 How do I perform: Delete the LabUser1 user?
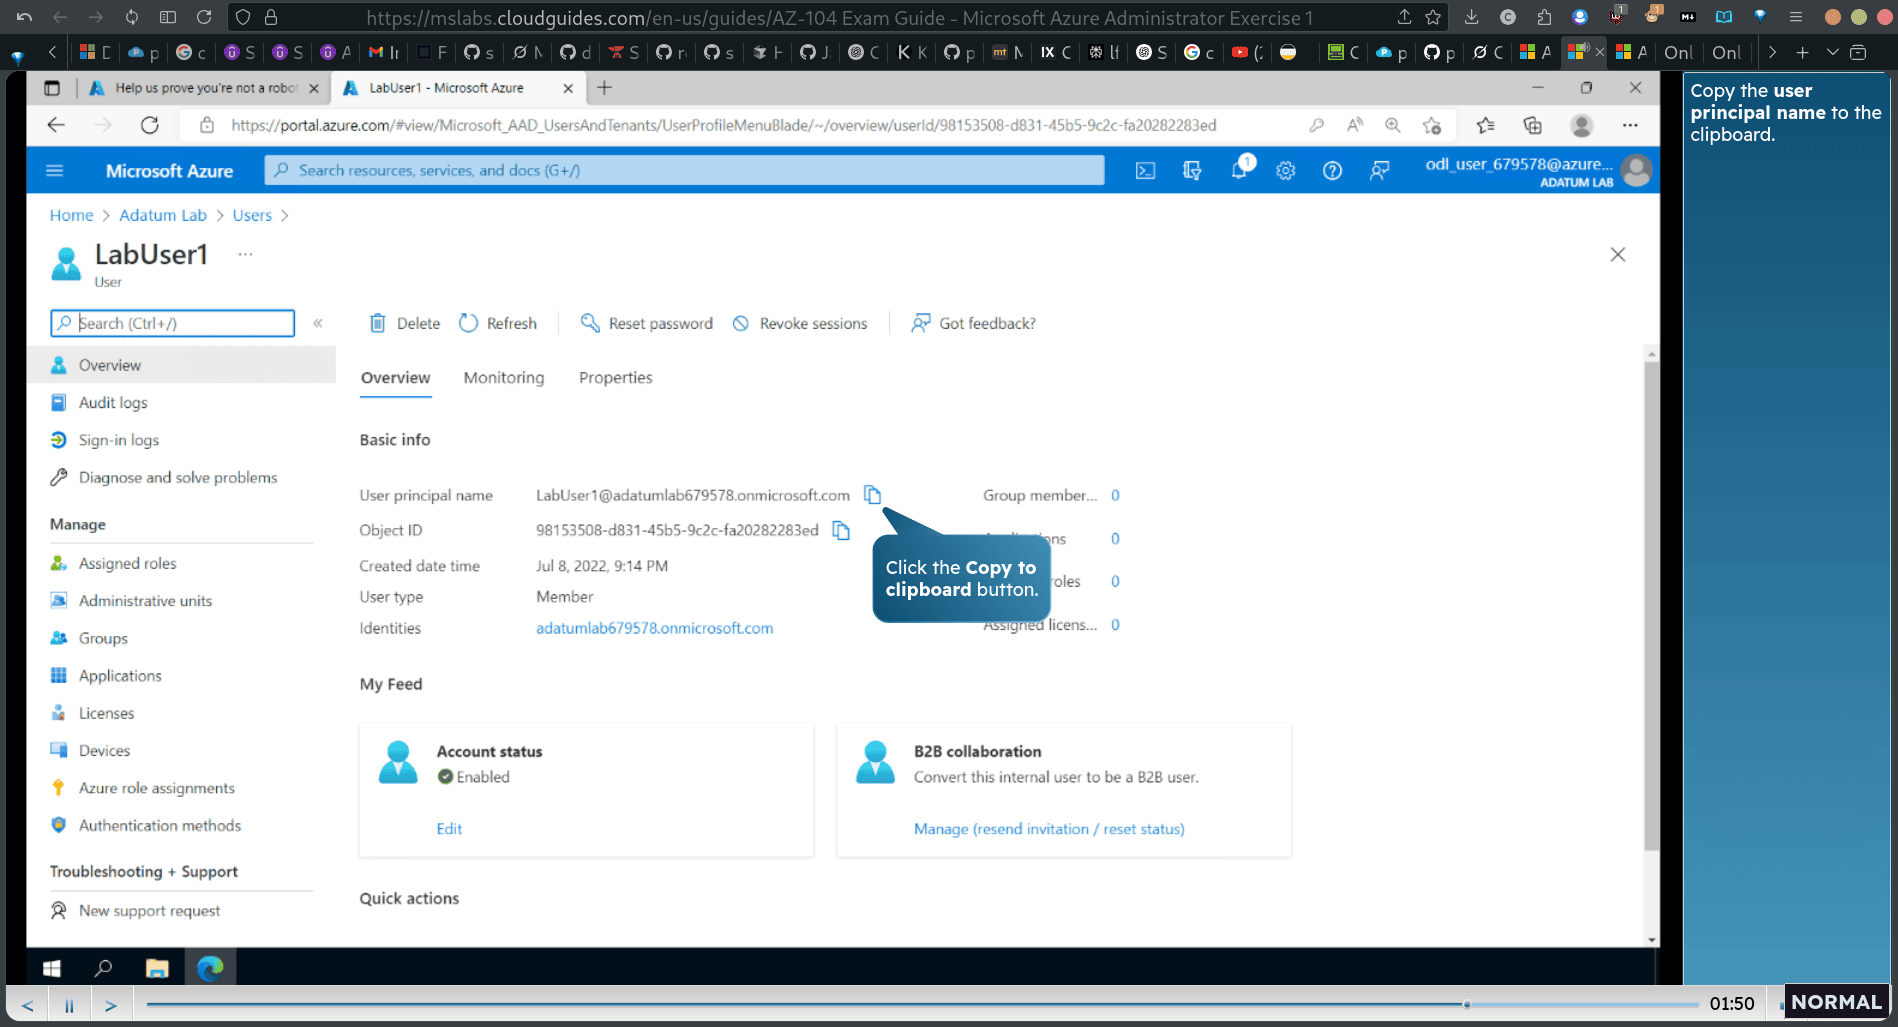coord(405,323)
